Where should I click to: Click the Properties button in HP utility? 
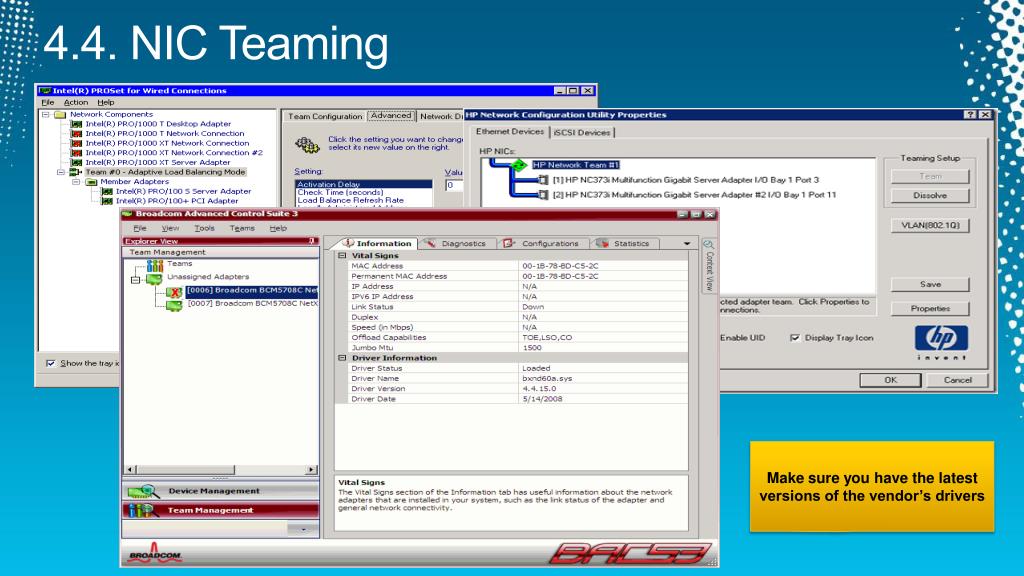(930, 309)
